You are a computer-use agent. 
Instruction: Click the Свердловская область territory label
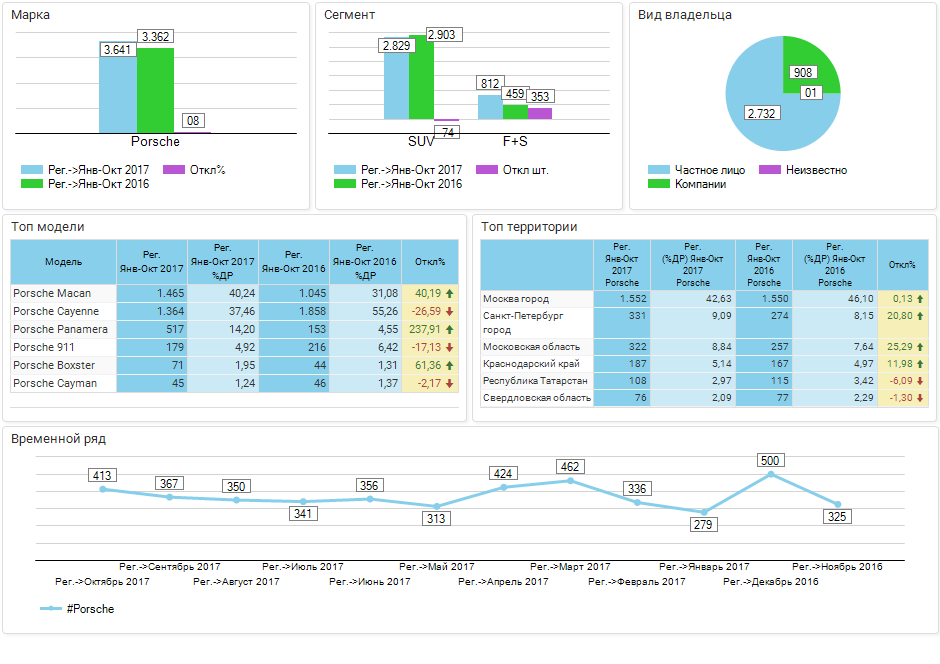point(537,398)
